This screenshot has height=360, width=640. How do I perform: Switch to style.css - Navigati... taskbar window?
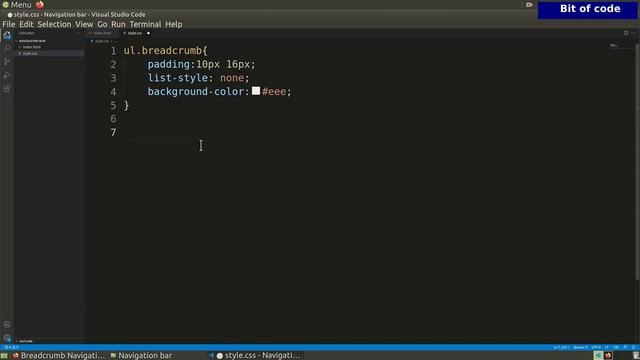pos(256,356)
